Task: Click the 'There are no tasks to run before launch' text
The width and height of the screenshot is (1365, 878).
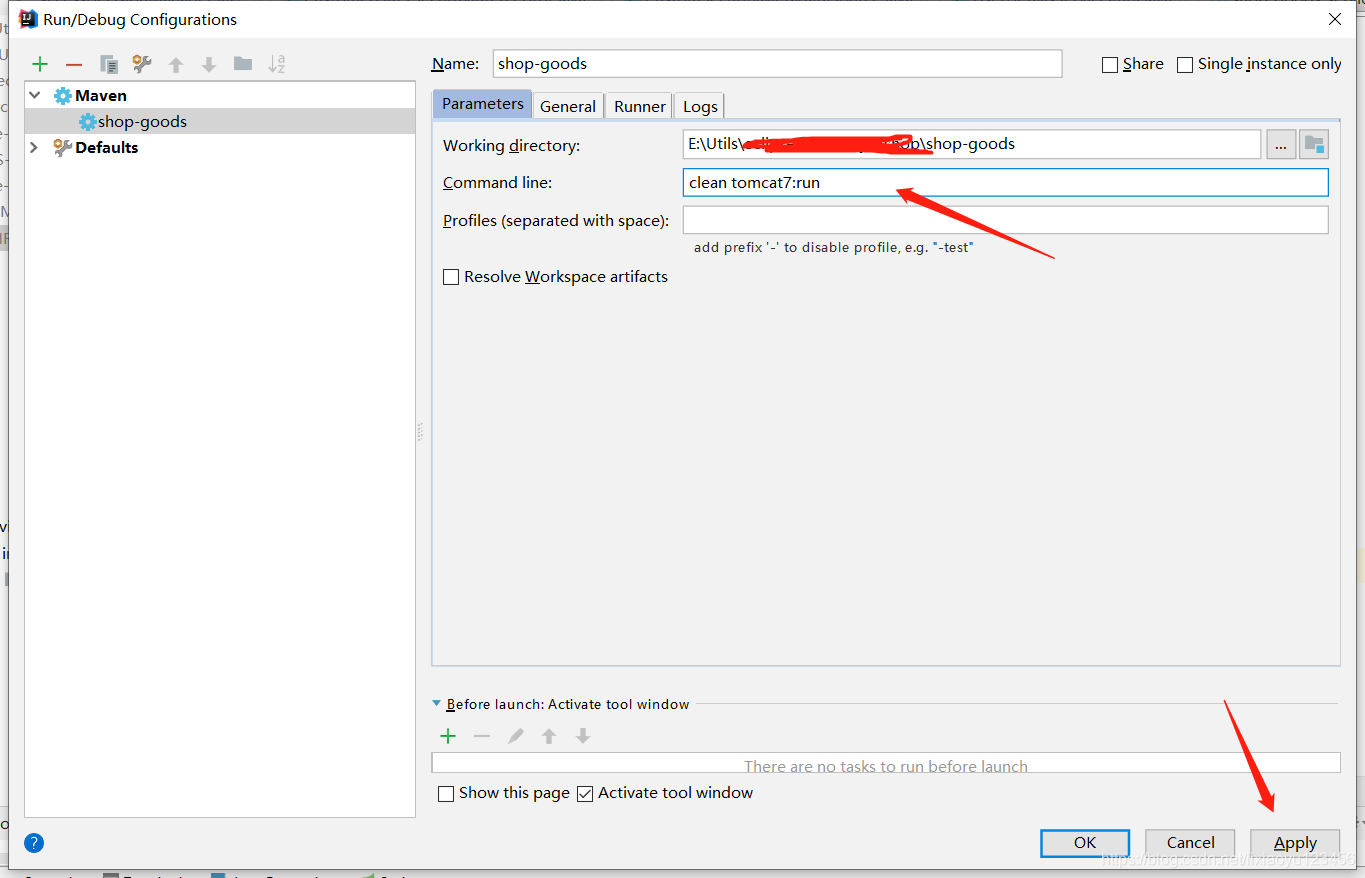Action: point(886,767)
